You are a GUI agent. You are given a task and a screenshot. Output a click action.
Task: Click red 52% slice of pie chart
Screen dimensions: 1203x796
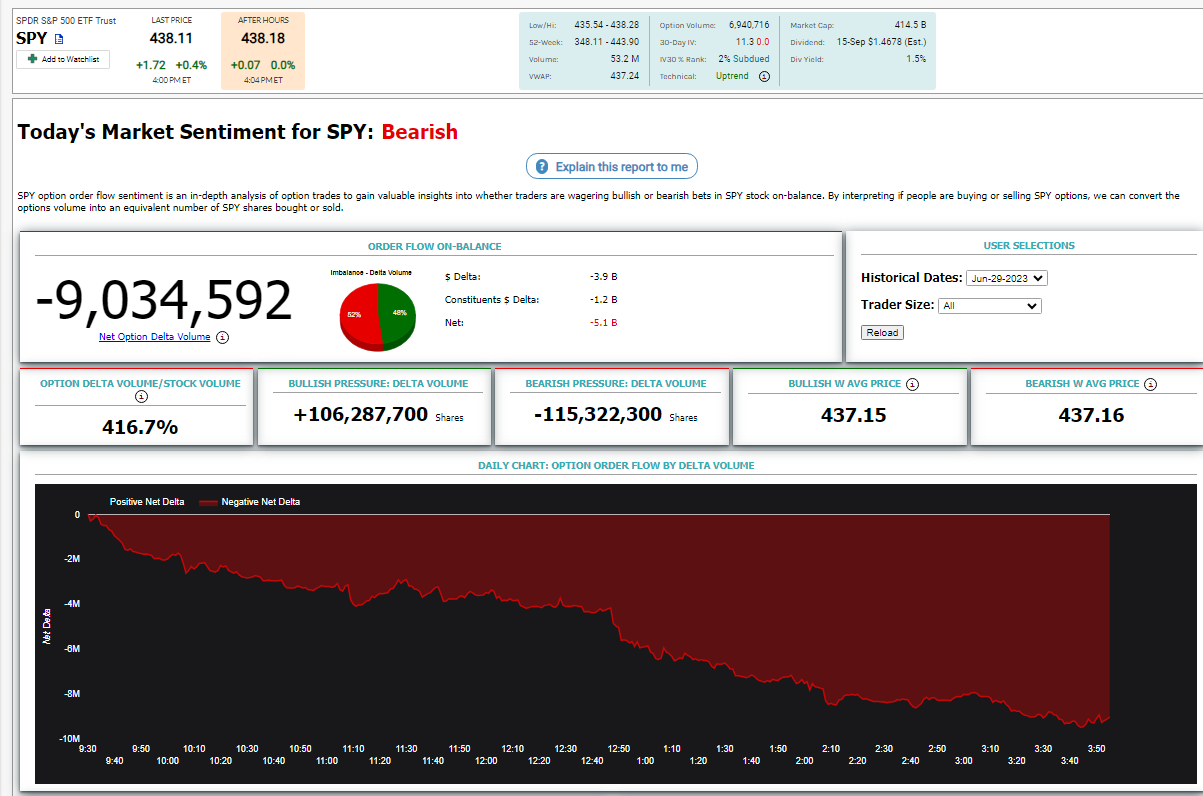tap(358, 315)
